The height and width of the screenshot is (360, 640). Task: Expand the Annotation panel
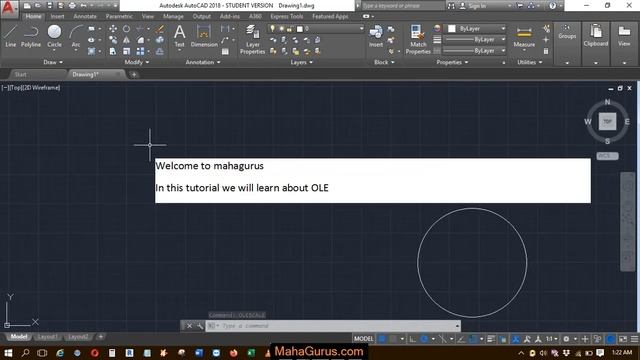[x=203, y=62]
